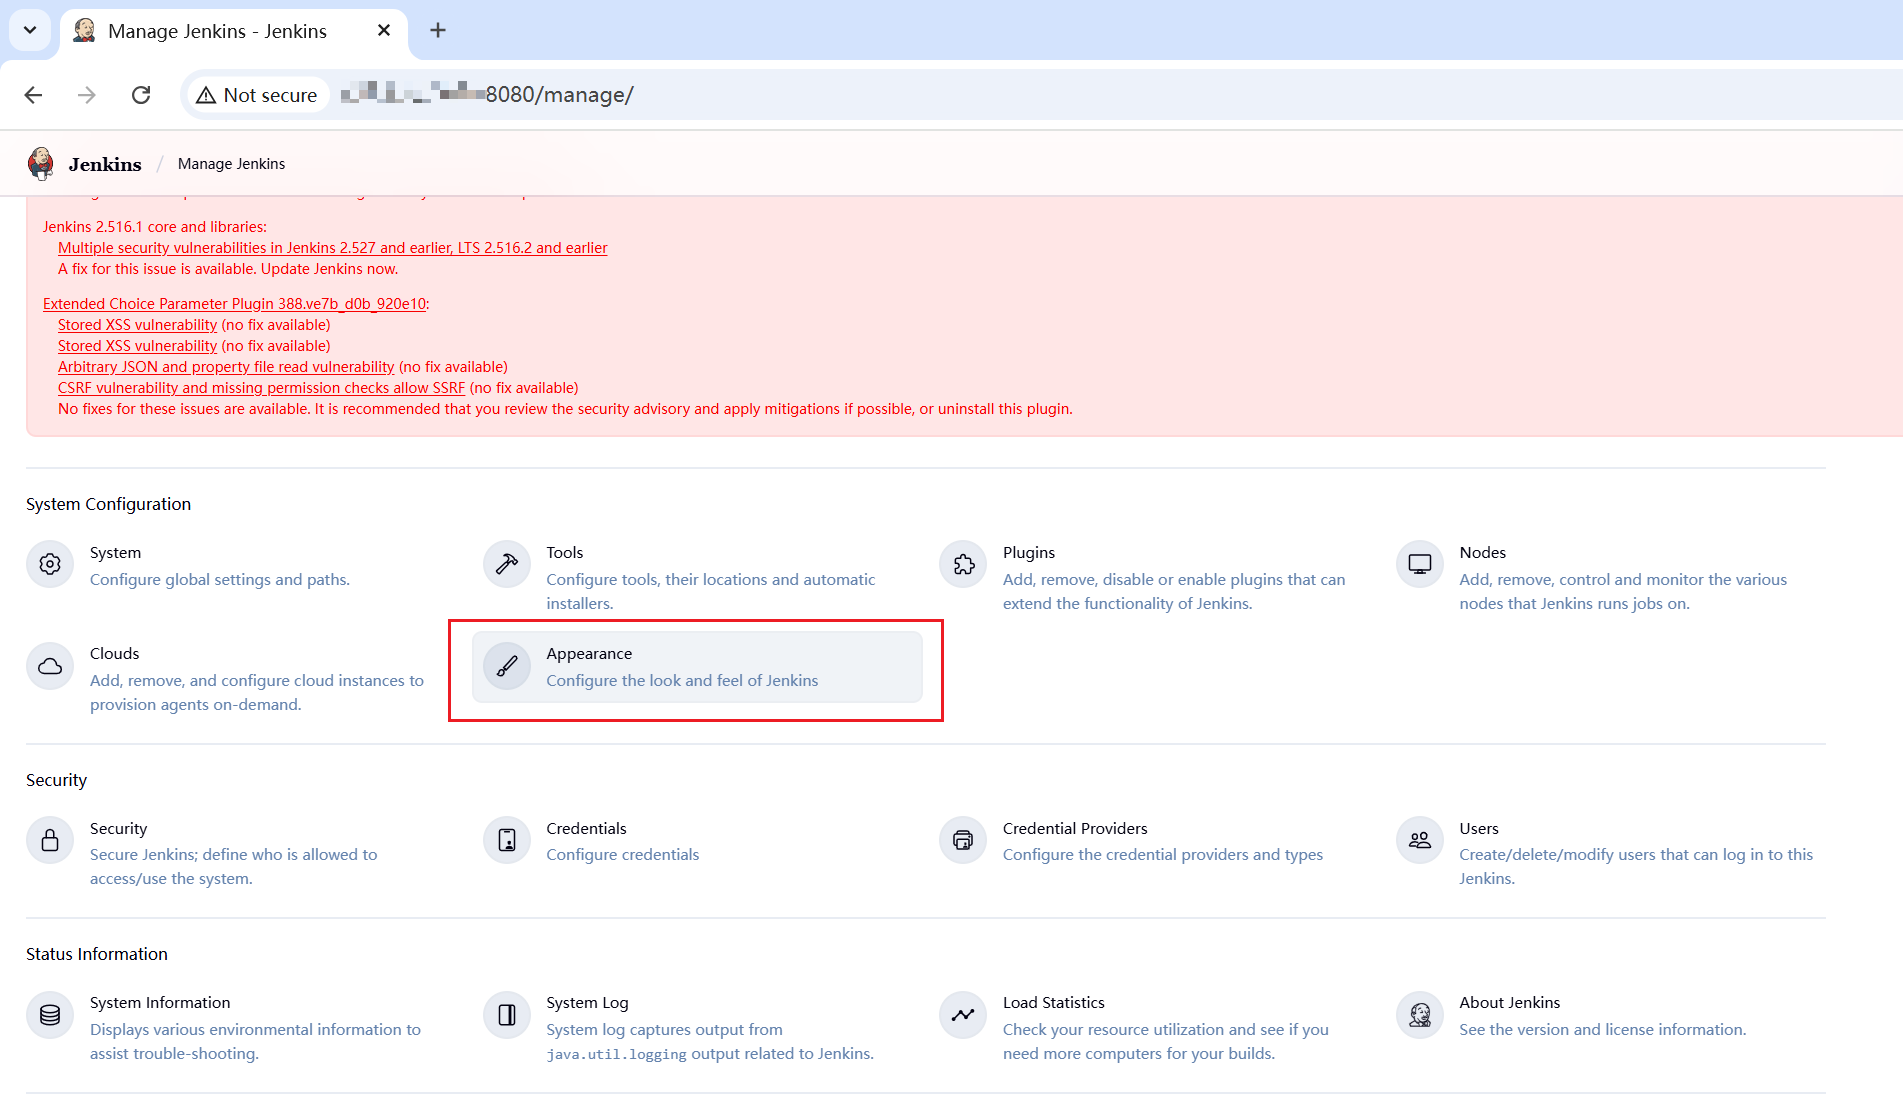The image size is (1903, 1117).
Task: Click 'Configure credentials' description text
Action: 622,855
